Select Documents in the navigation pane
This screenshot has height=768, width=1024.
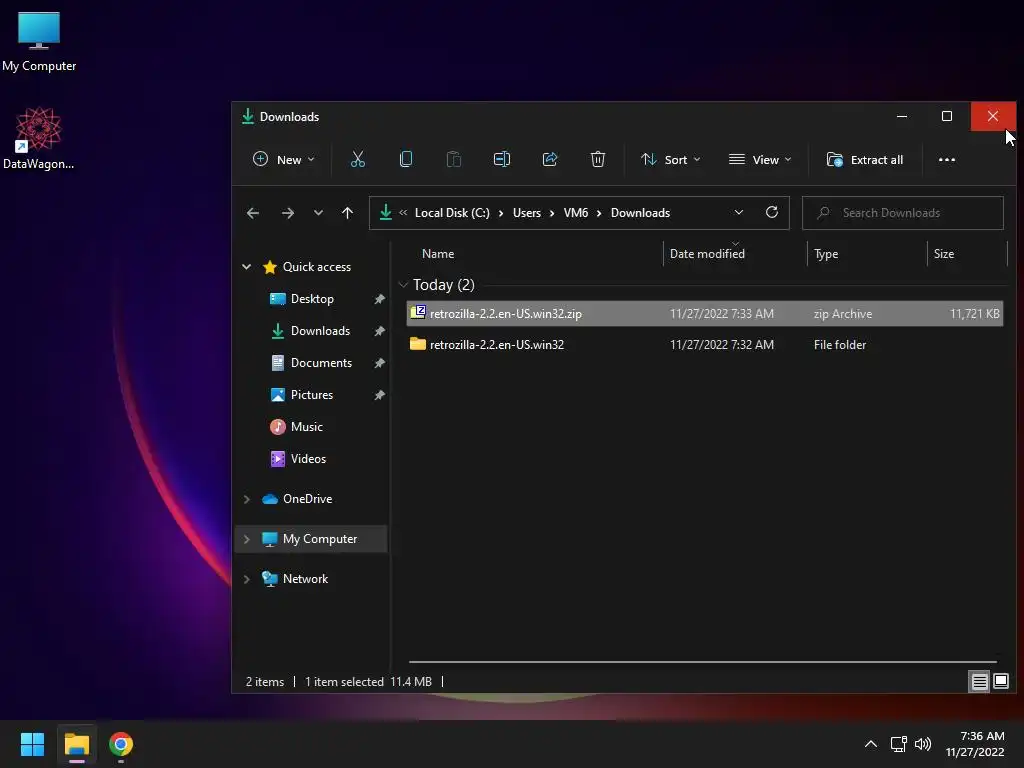321,363
